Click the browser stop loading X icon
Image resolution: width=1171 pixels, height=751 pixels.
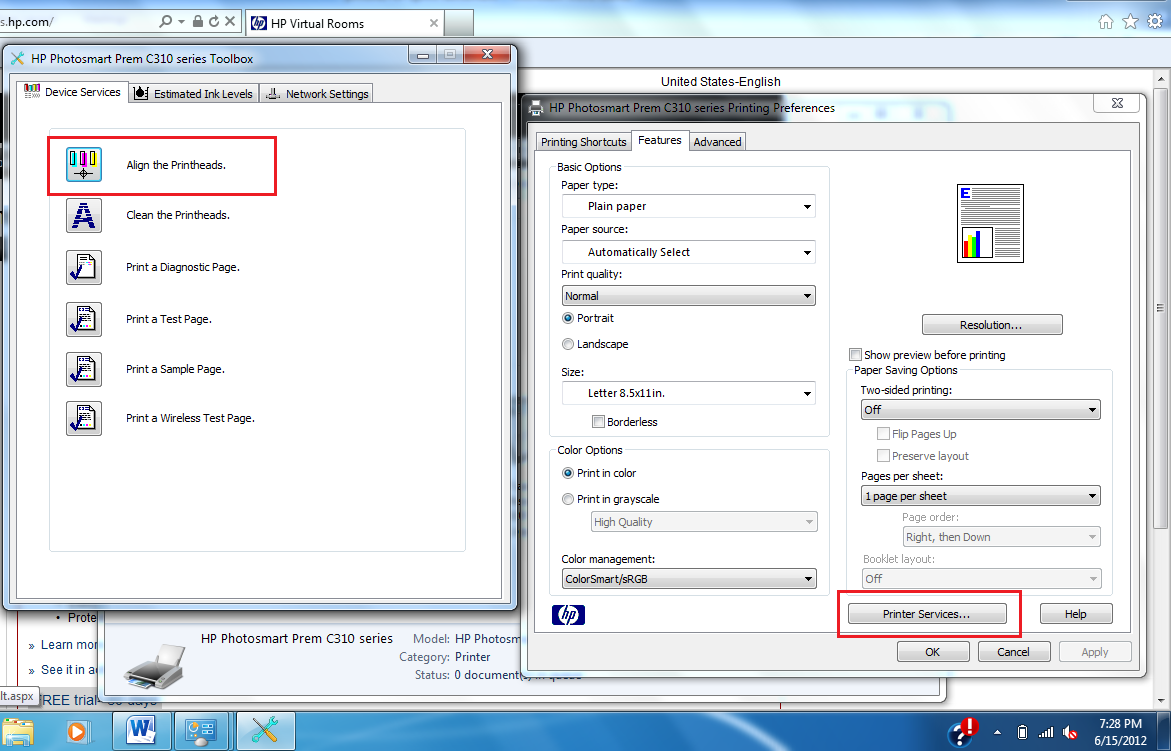tap(230, 22)
